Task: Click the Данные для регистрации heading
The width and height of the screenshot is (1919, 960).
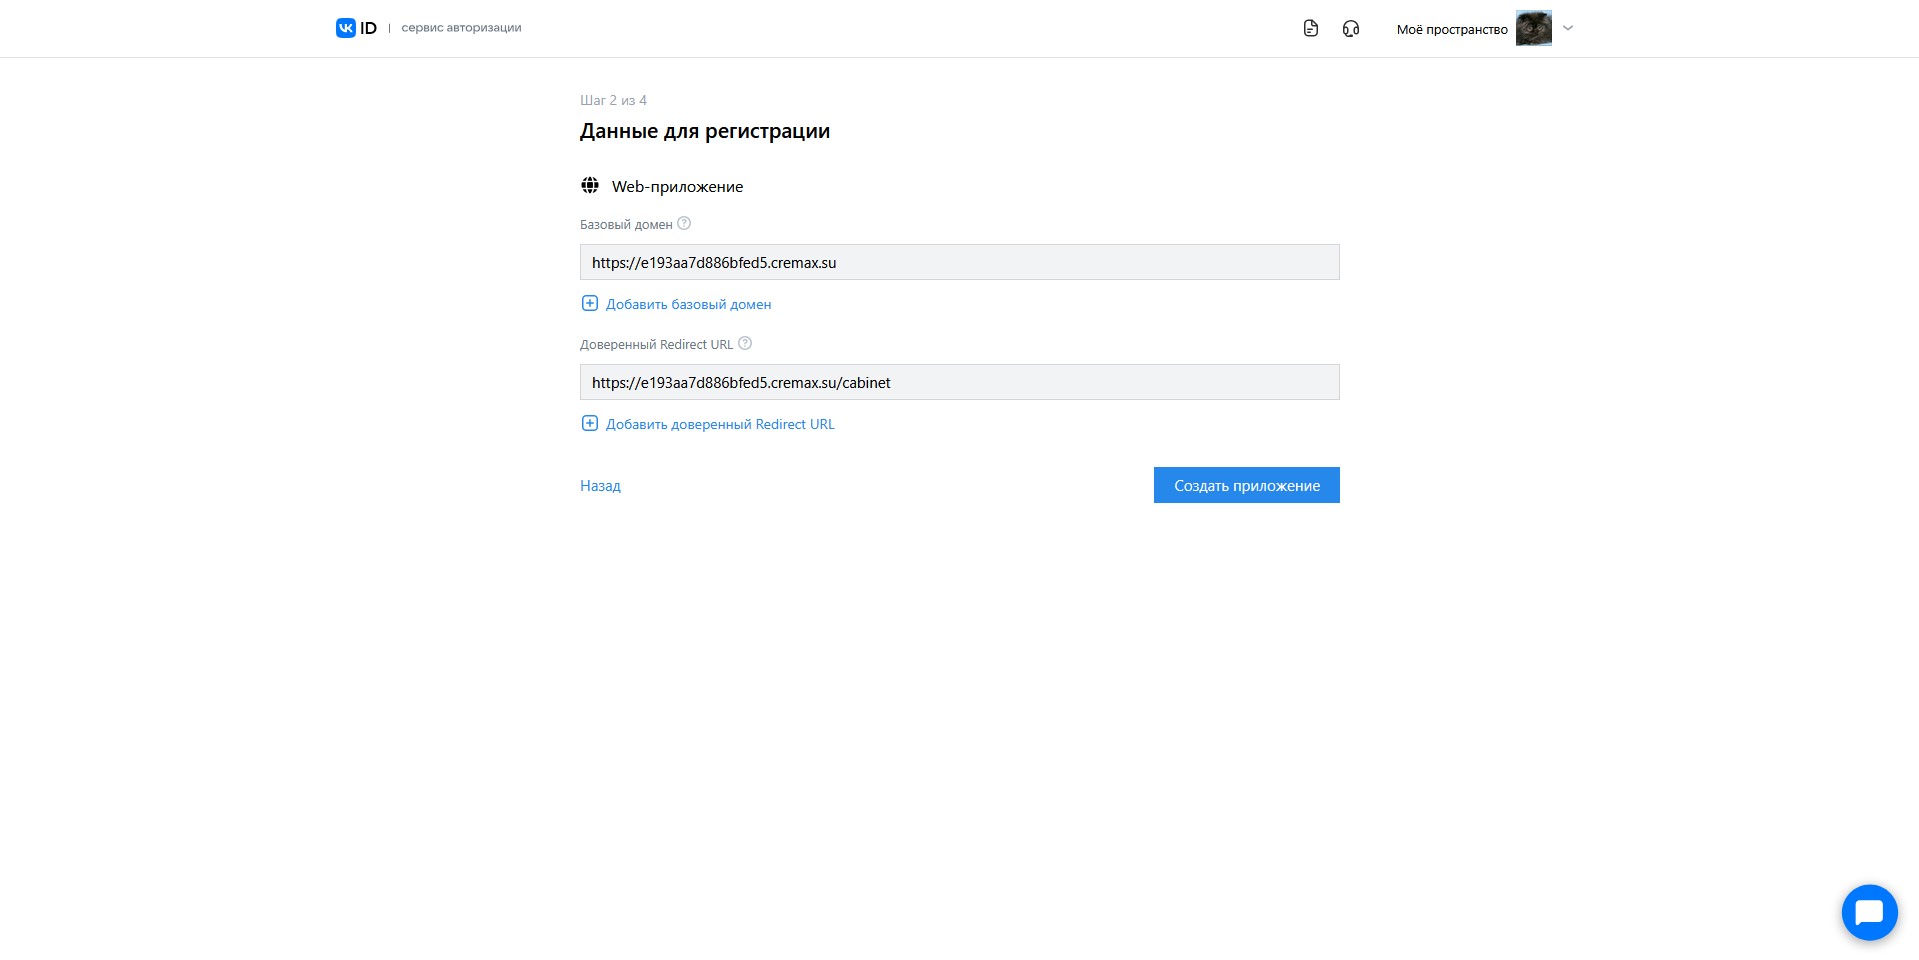Action: 705,131
